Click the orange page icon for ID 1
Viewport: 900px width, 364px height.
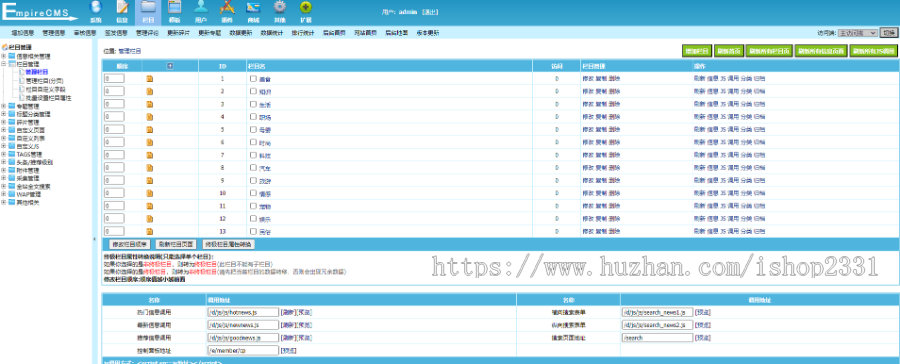[150, 79]
